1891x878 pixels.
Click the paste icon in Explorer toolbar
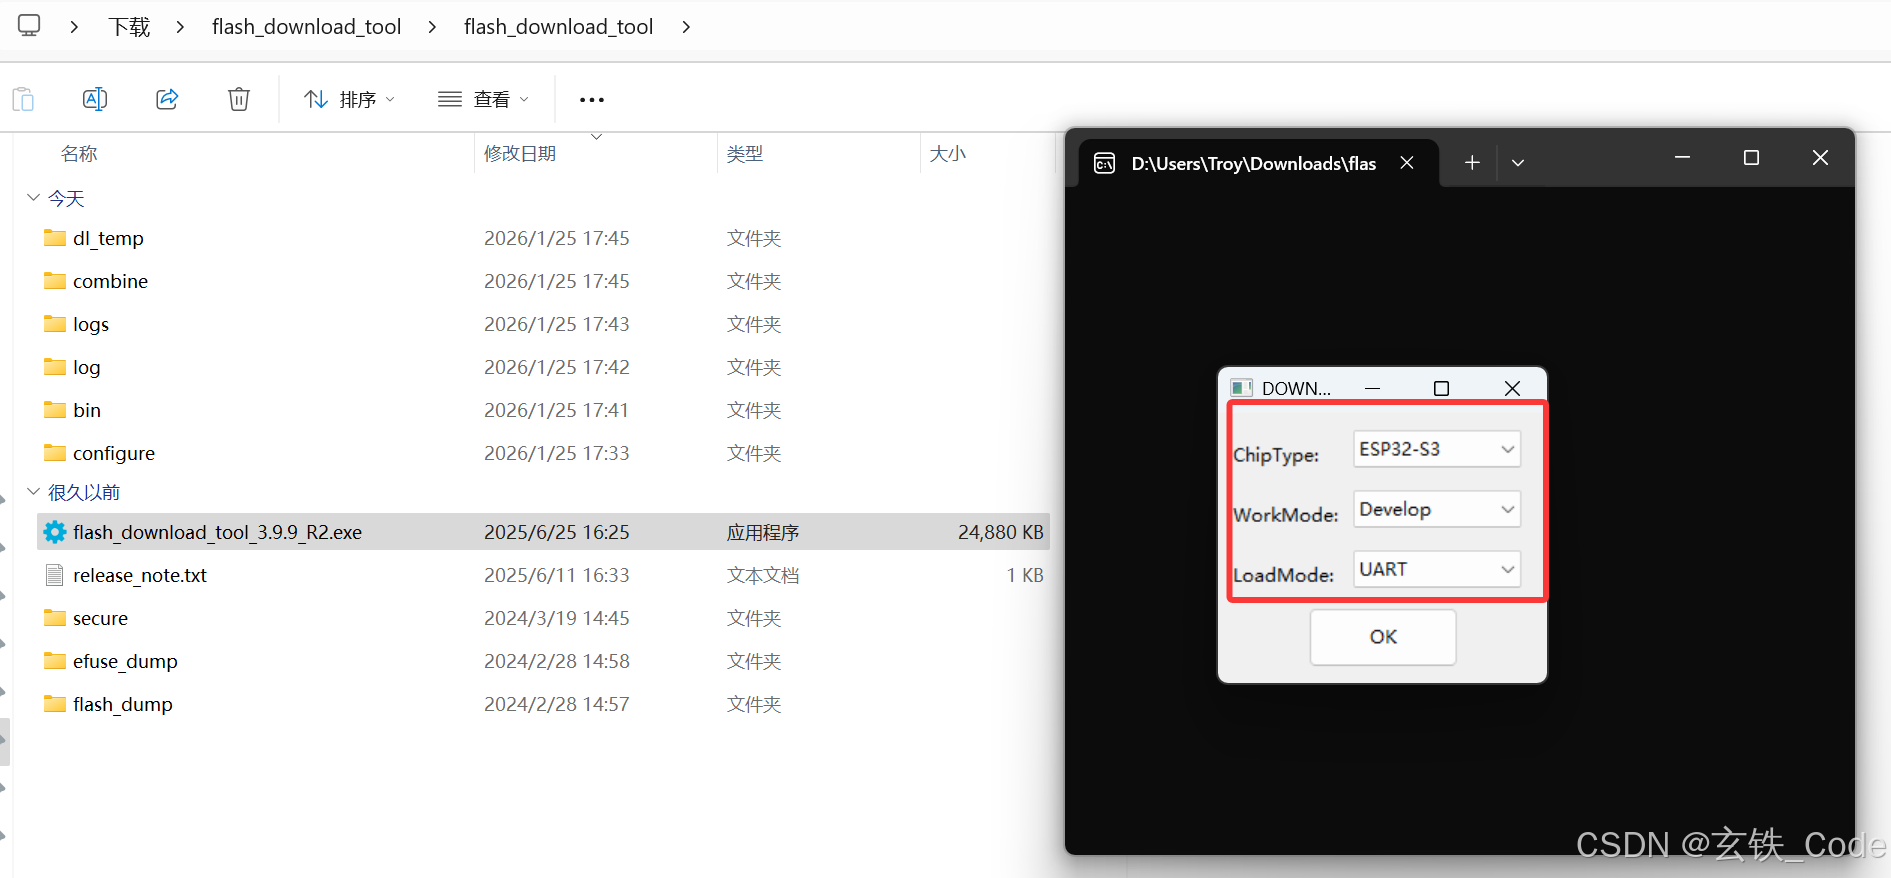point(23,99)
